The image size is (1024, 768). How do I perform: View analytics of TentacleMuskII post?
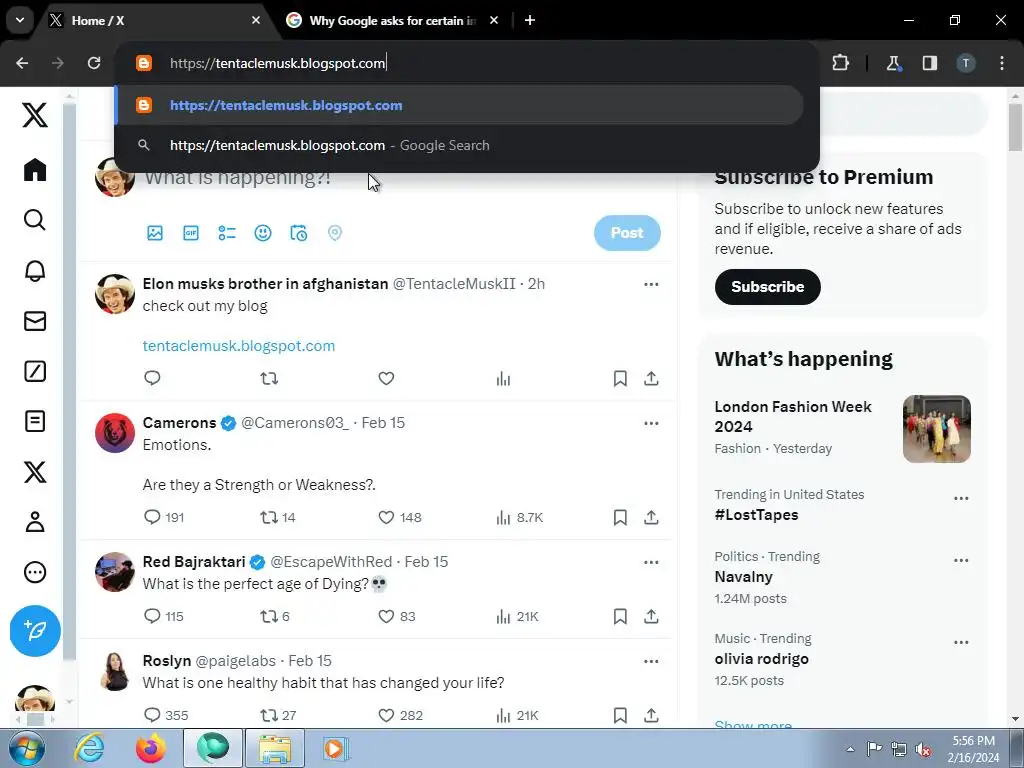[x=503, y=378]
